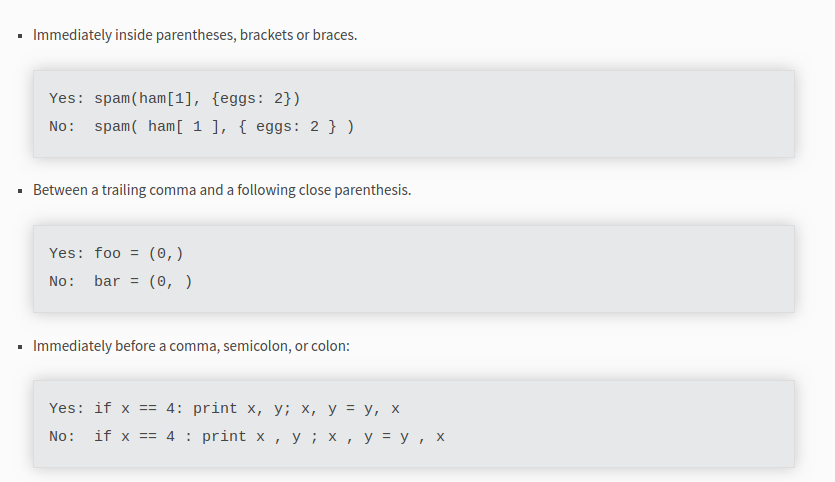The image size is (835, 482).
Task: Click the code "spam(ham[1], {eggs: 2})"
Action: [198, 99]
